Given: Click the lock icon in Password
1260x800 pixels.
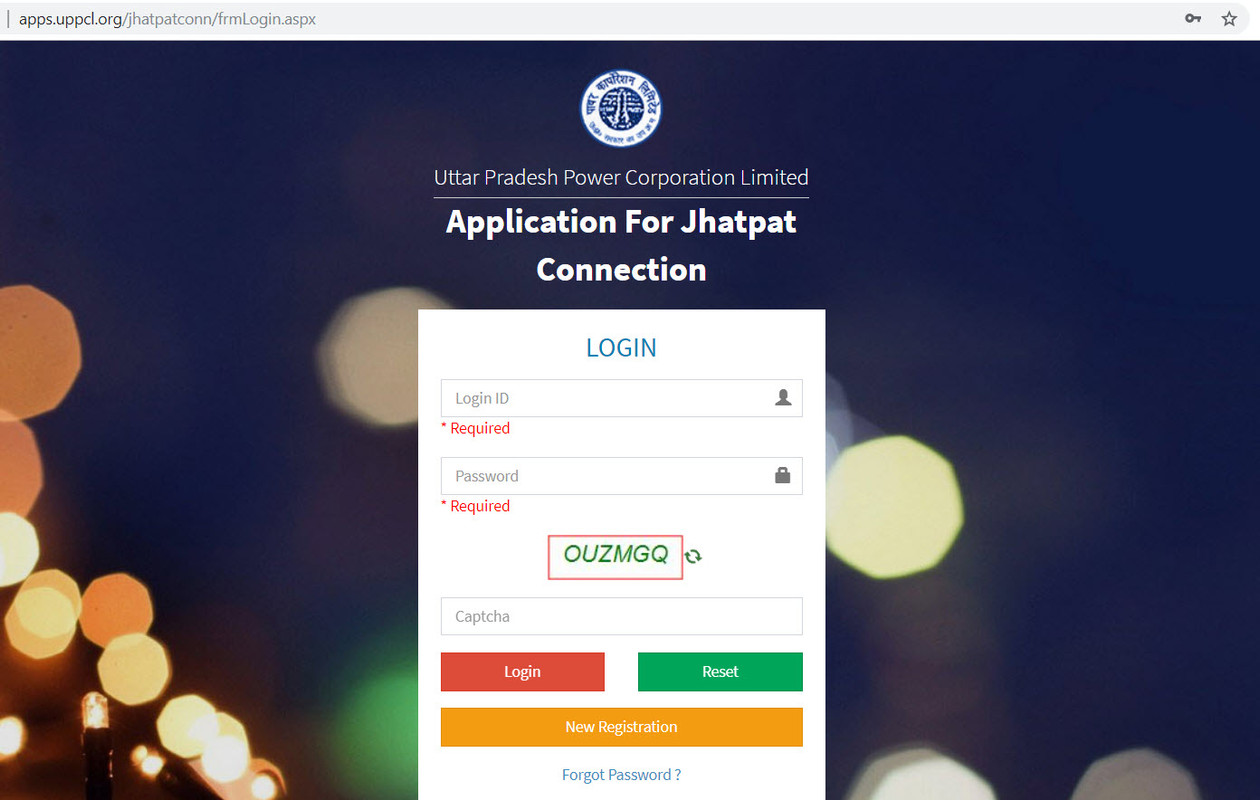Looking at the screenshot, I should coord(783,476).
